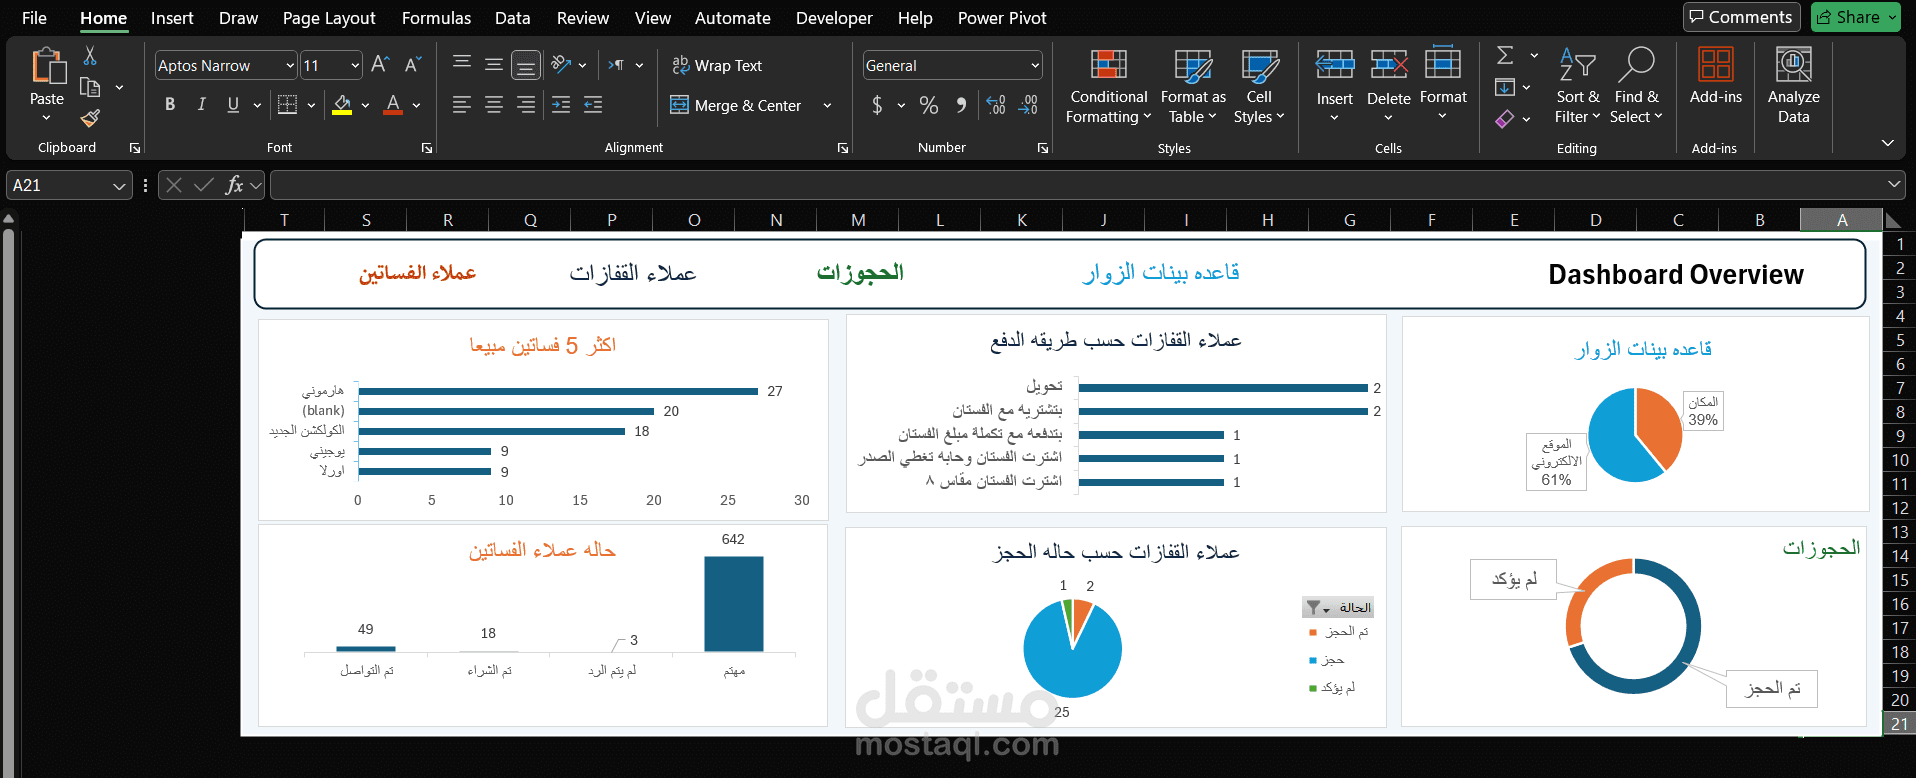Click the Fill Color bucket icon
Screen dimensions: 1916x778
(x=342, y=104)
